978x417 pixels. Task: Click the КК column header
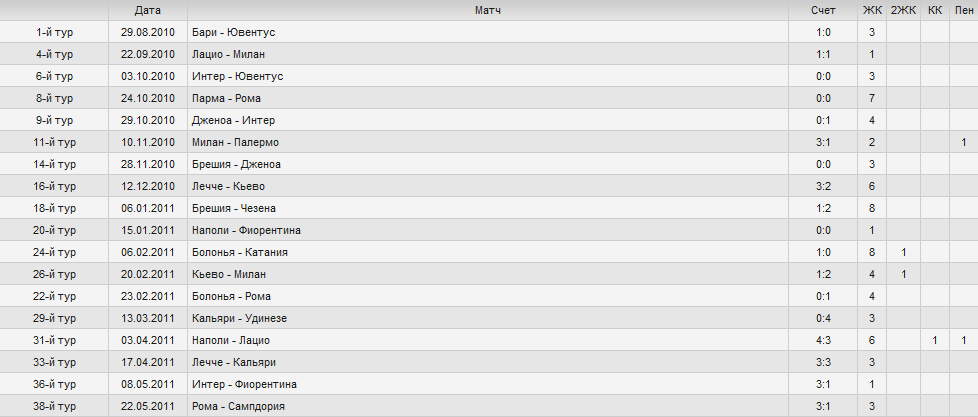[935, 11]
